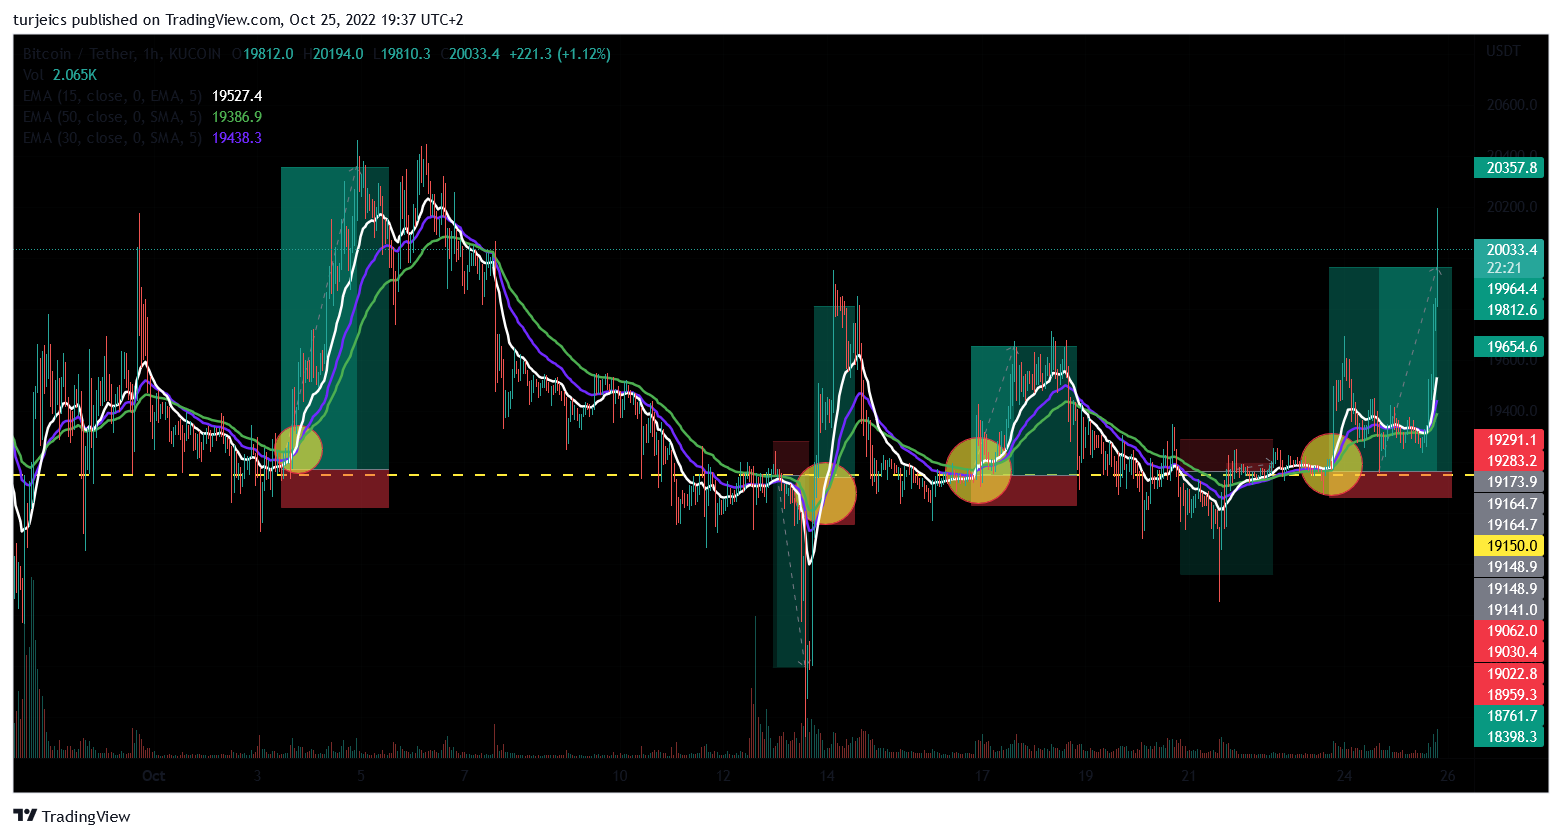Click the red 19062.0 price label

click(1509, 631)
